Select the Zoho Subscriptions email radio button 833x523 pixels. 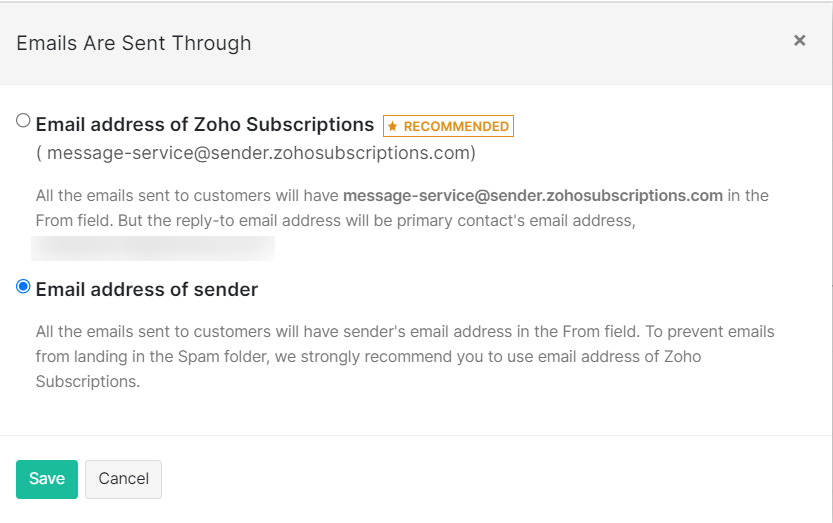coord(23,121)
